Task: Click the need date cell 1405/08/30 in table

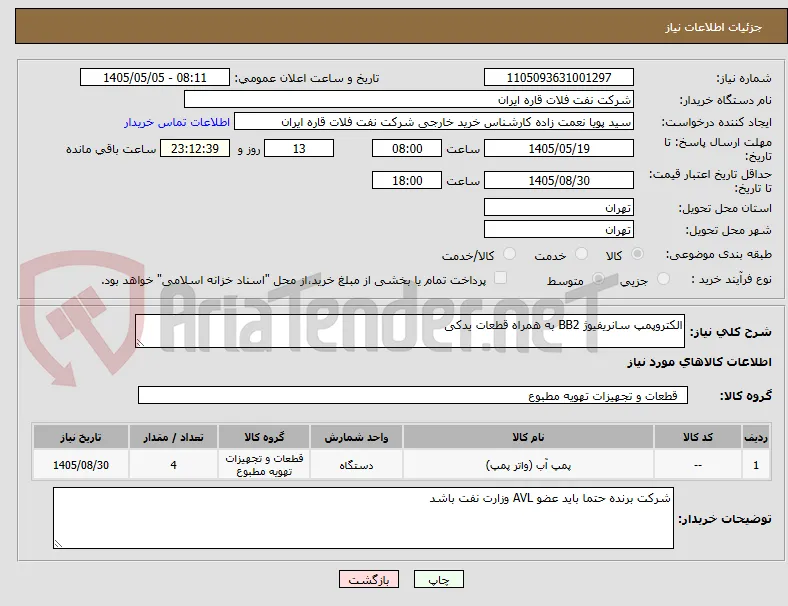Action: pyautogui.click(x=81, y=465)
